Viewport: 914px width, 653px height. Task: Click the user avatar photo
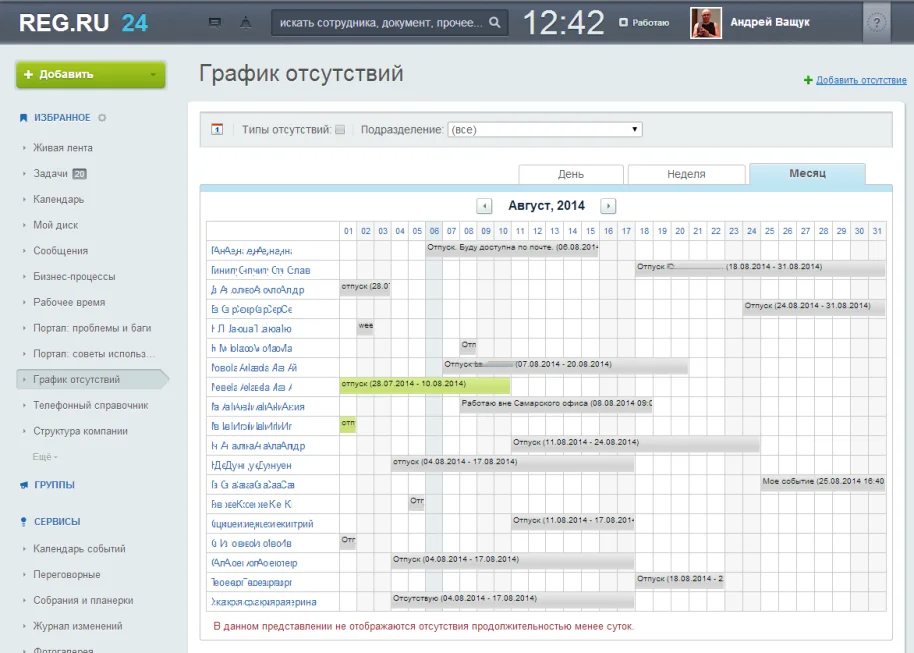point(706,22)
